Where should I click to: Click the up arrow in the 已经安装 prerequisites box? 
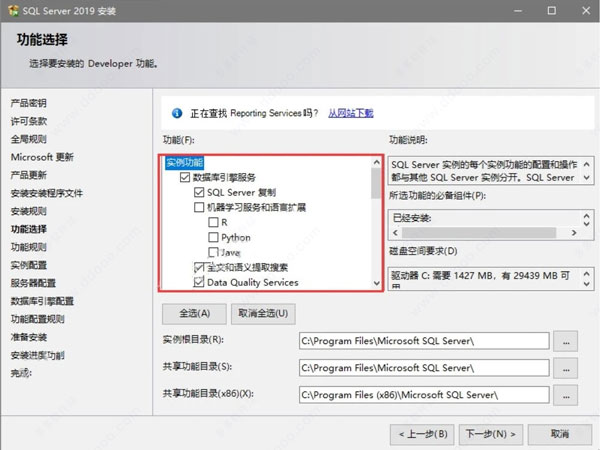coord(587,217)
